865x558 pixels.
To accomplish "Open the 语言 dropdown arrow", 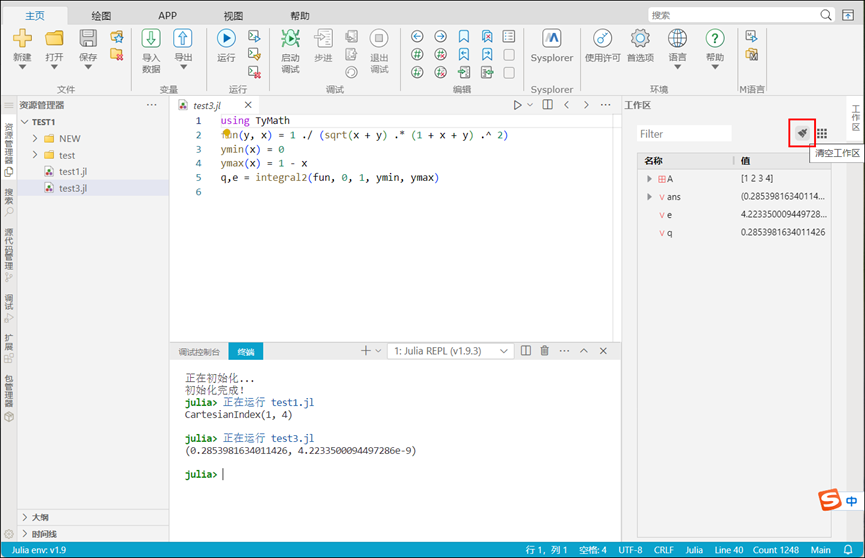I will click(677, 67).
